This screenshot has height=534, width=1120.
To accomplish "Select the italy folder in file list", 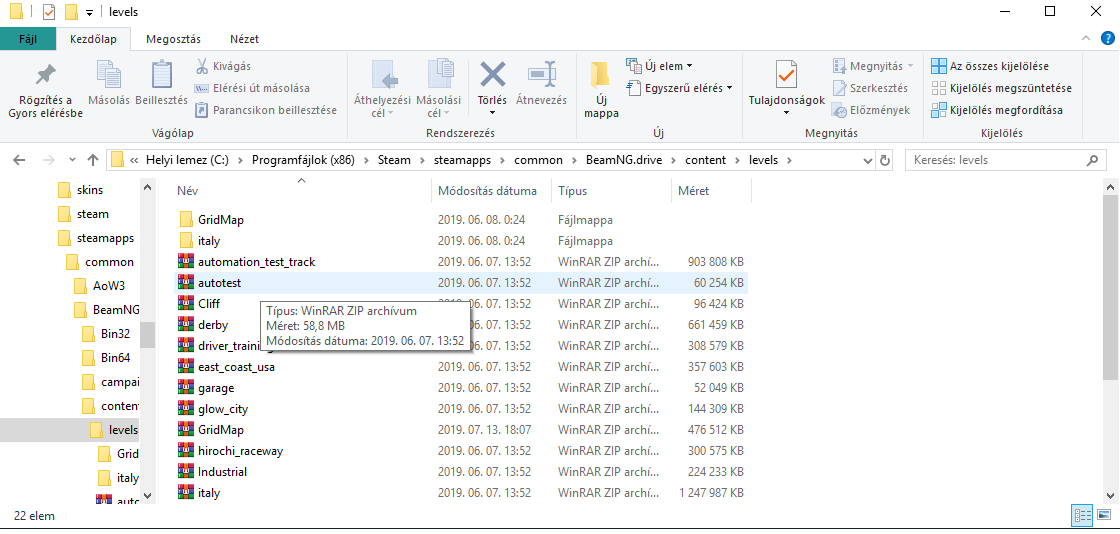I will click(x=461, y=241).
